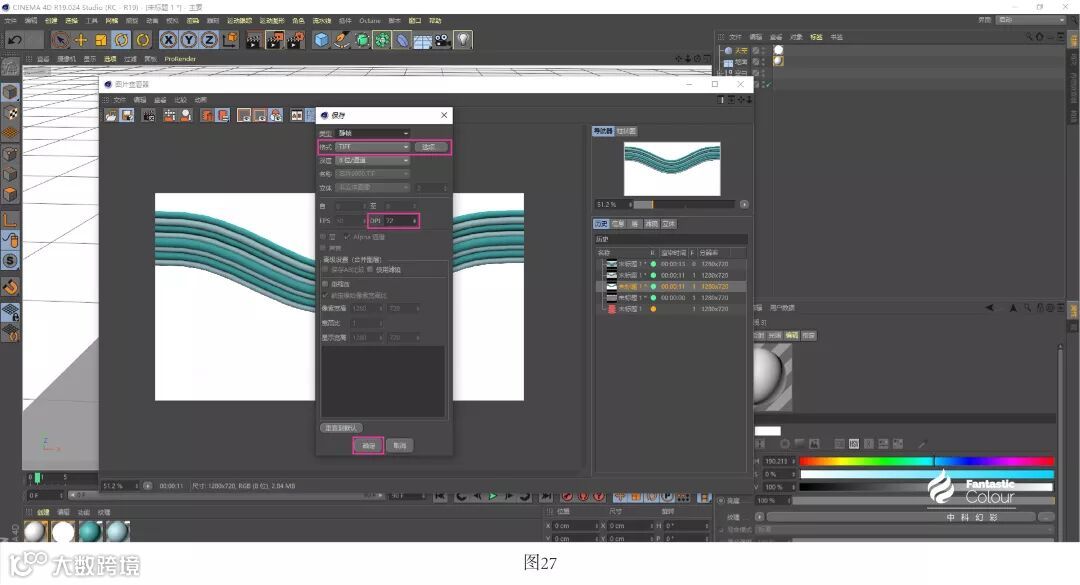Viewport: 1080px width, 585px height.
Task: Click Render View clapperboard icon
Action: (x=253, y=40)
